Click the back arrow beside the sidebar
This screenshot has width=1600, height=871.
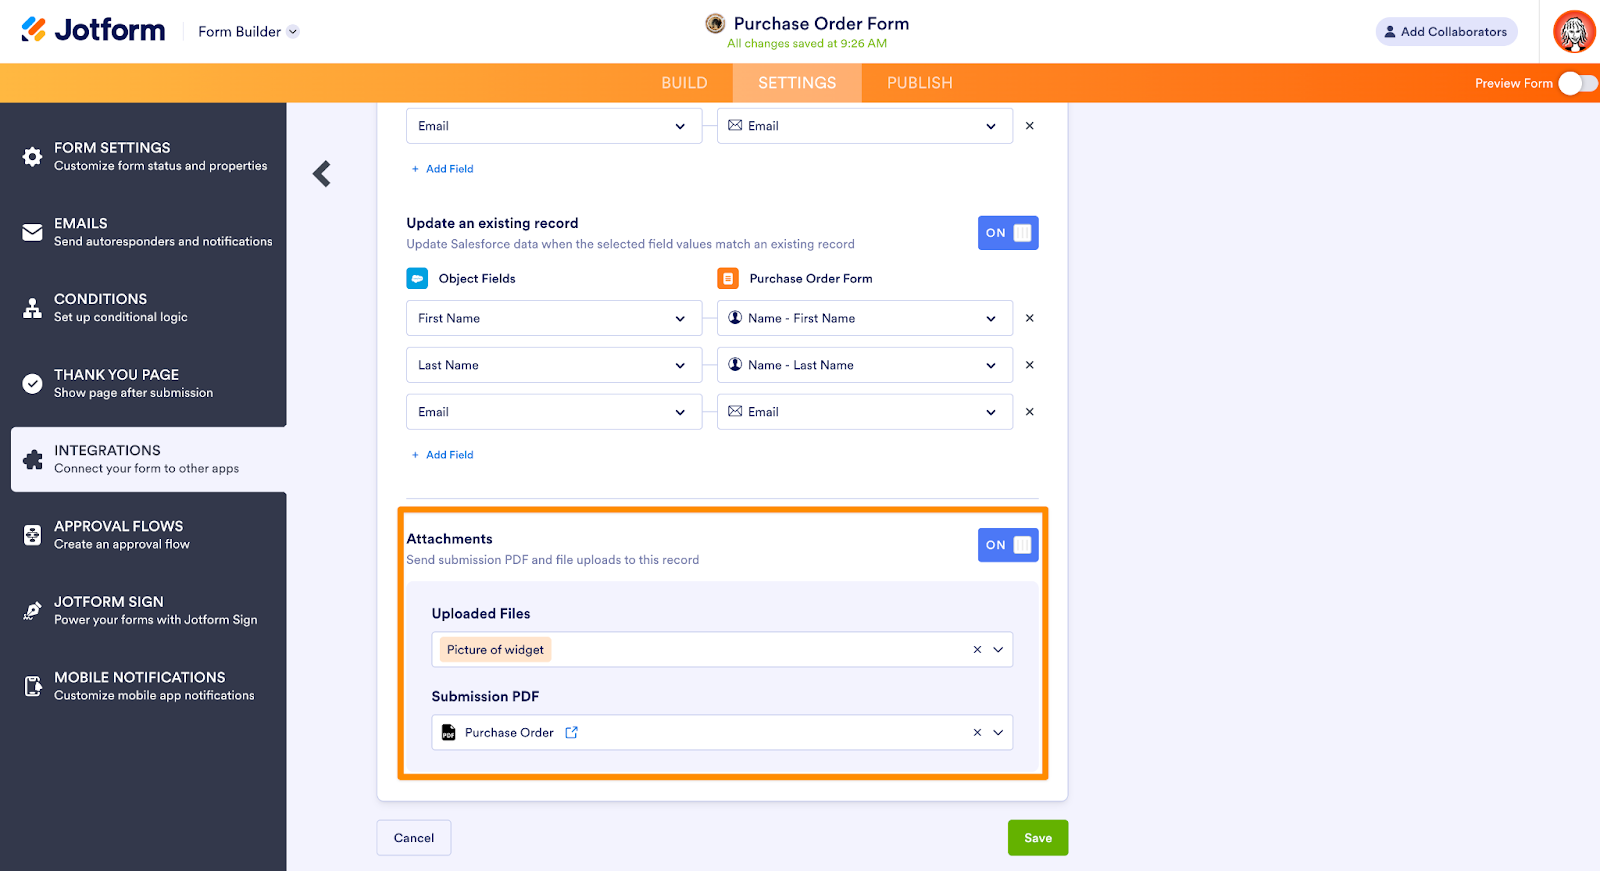coord(321,174)
